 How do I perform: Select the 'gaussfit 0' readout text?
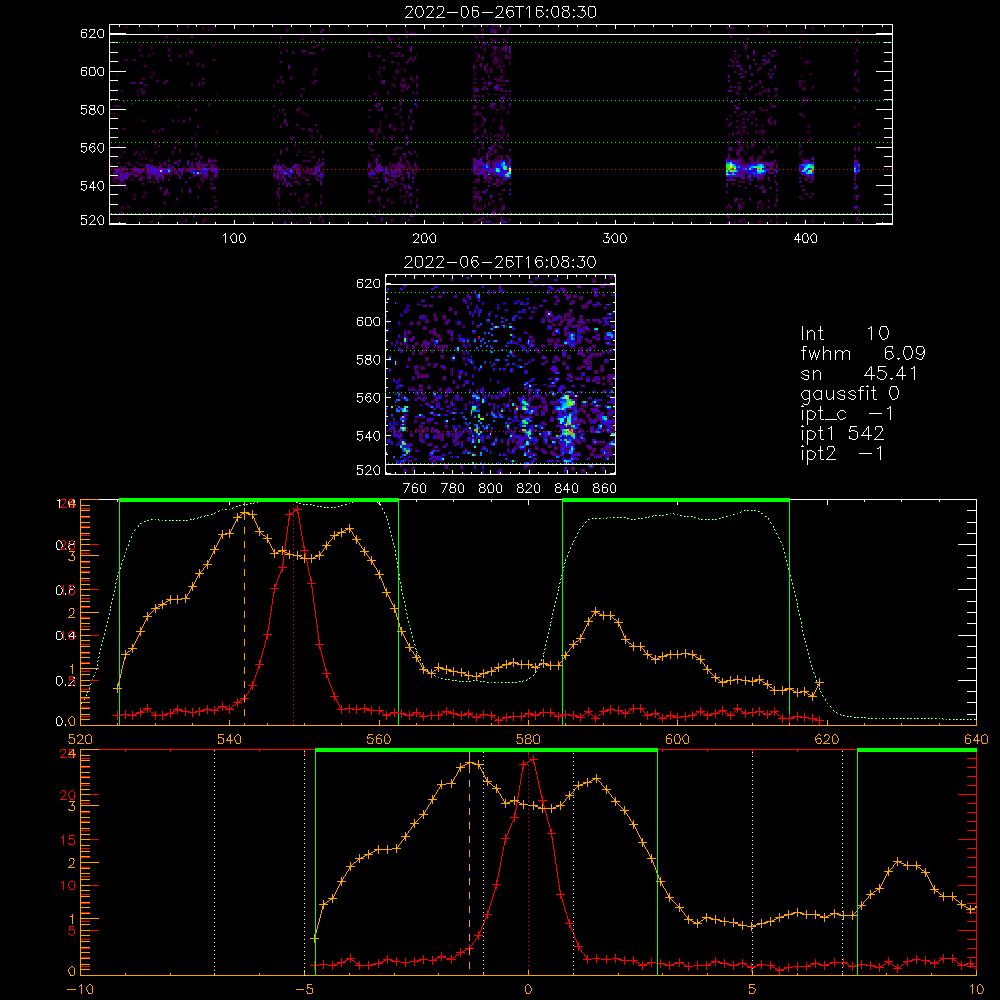(849, 393)
